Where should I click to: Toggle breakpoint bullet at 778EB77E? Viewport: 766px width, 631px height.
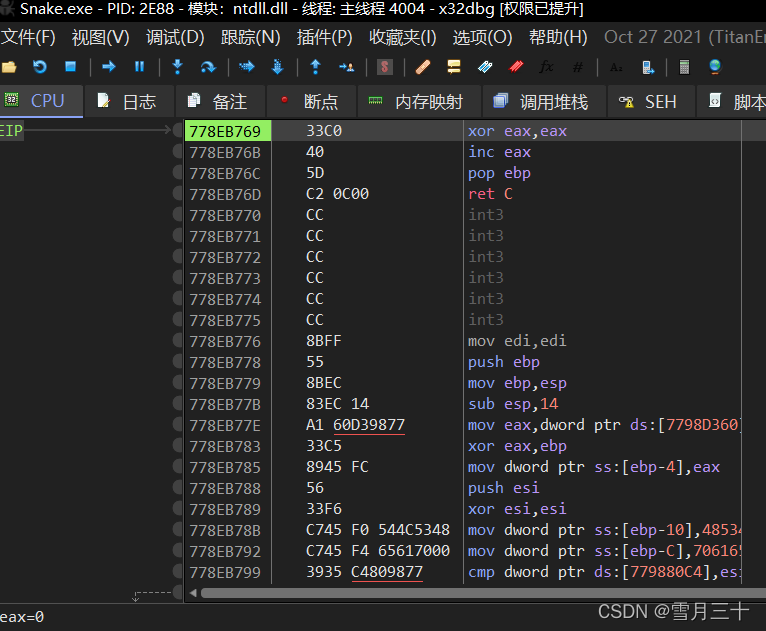click(178, 424)
